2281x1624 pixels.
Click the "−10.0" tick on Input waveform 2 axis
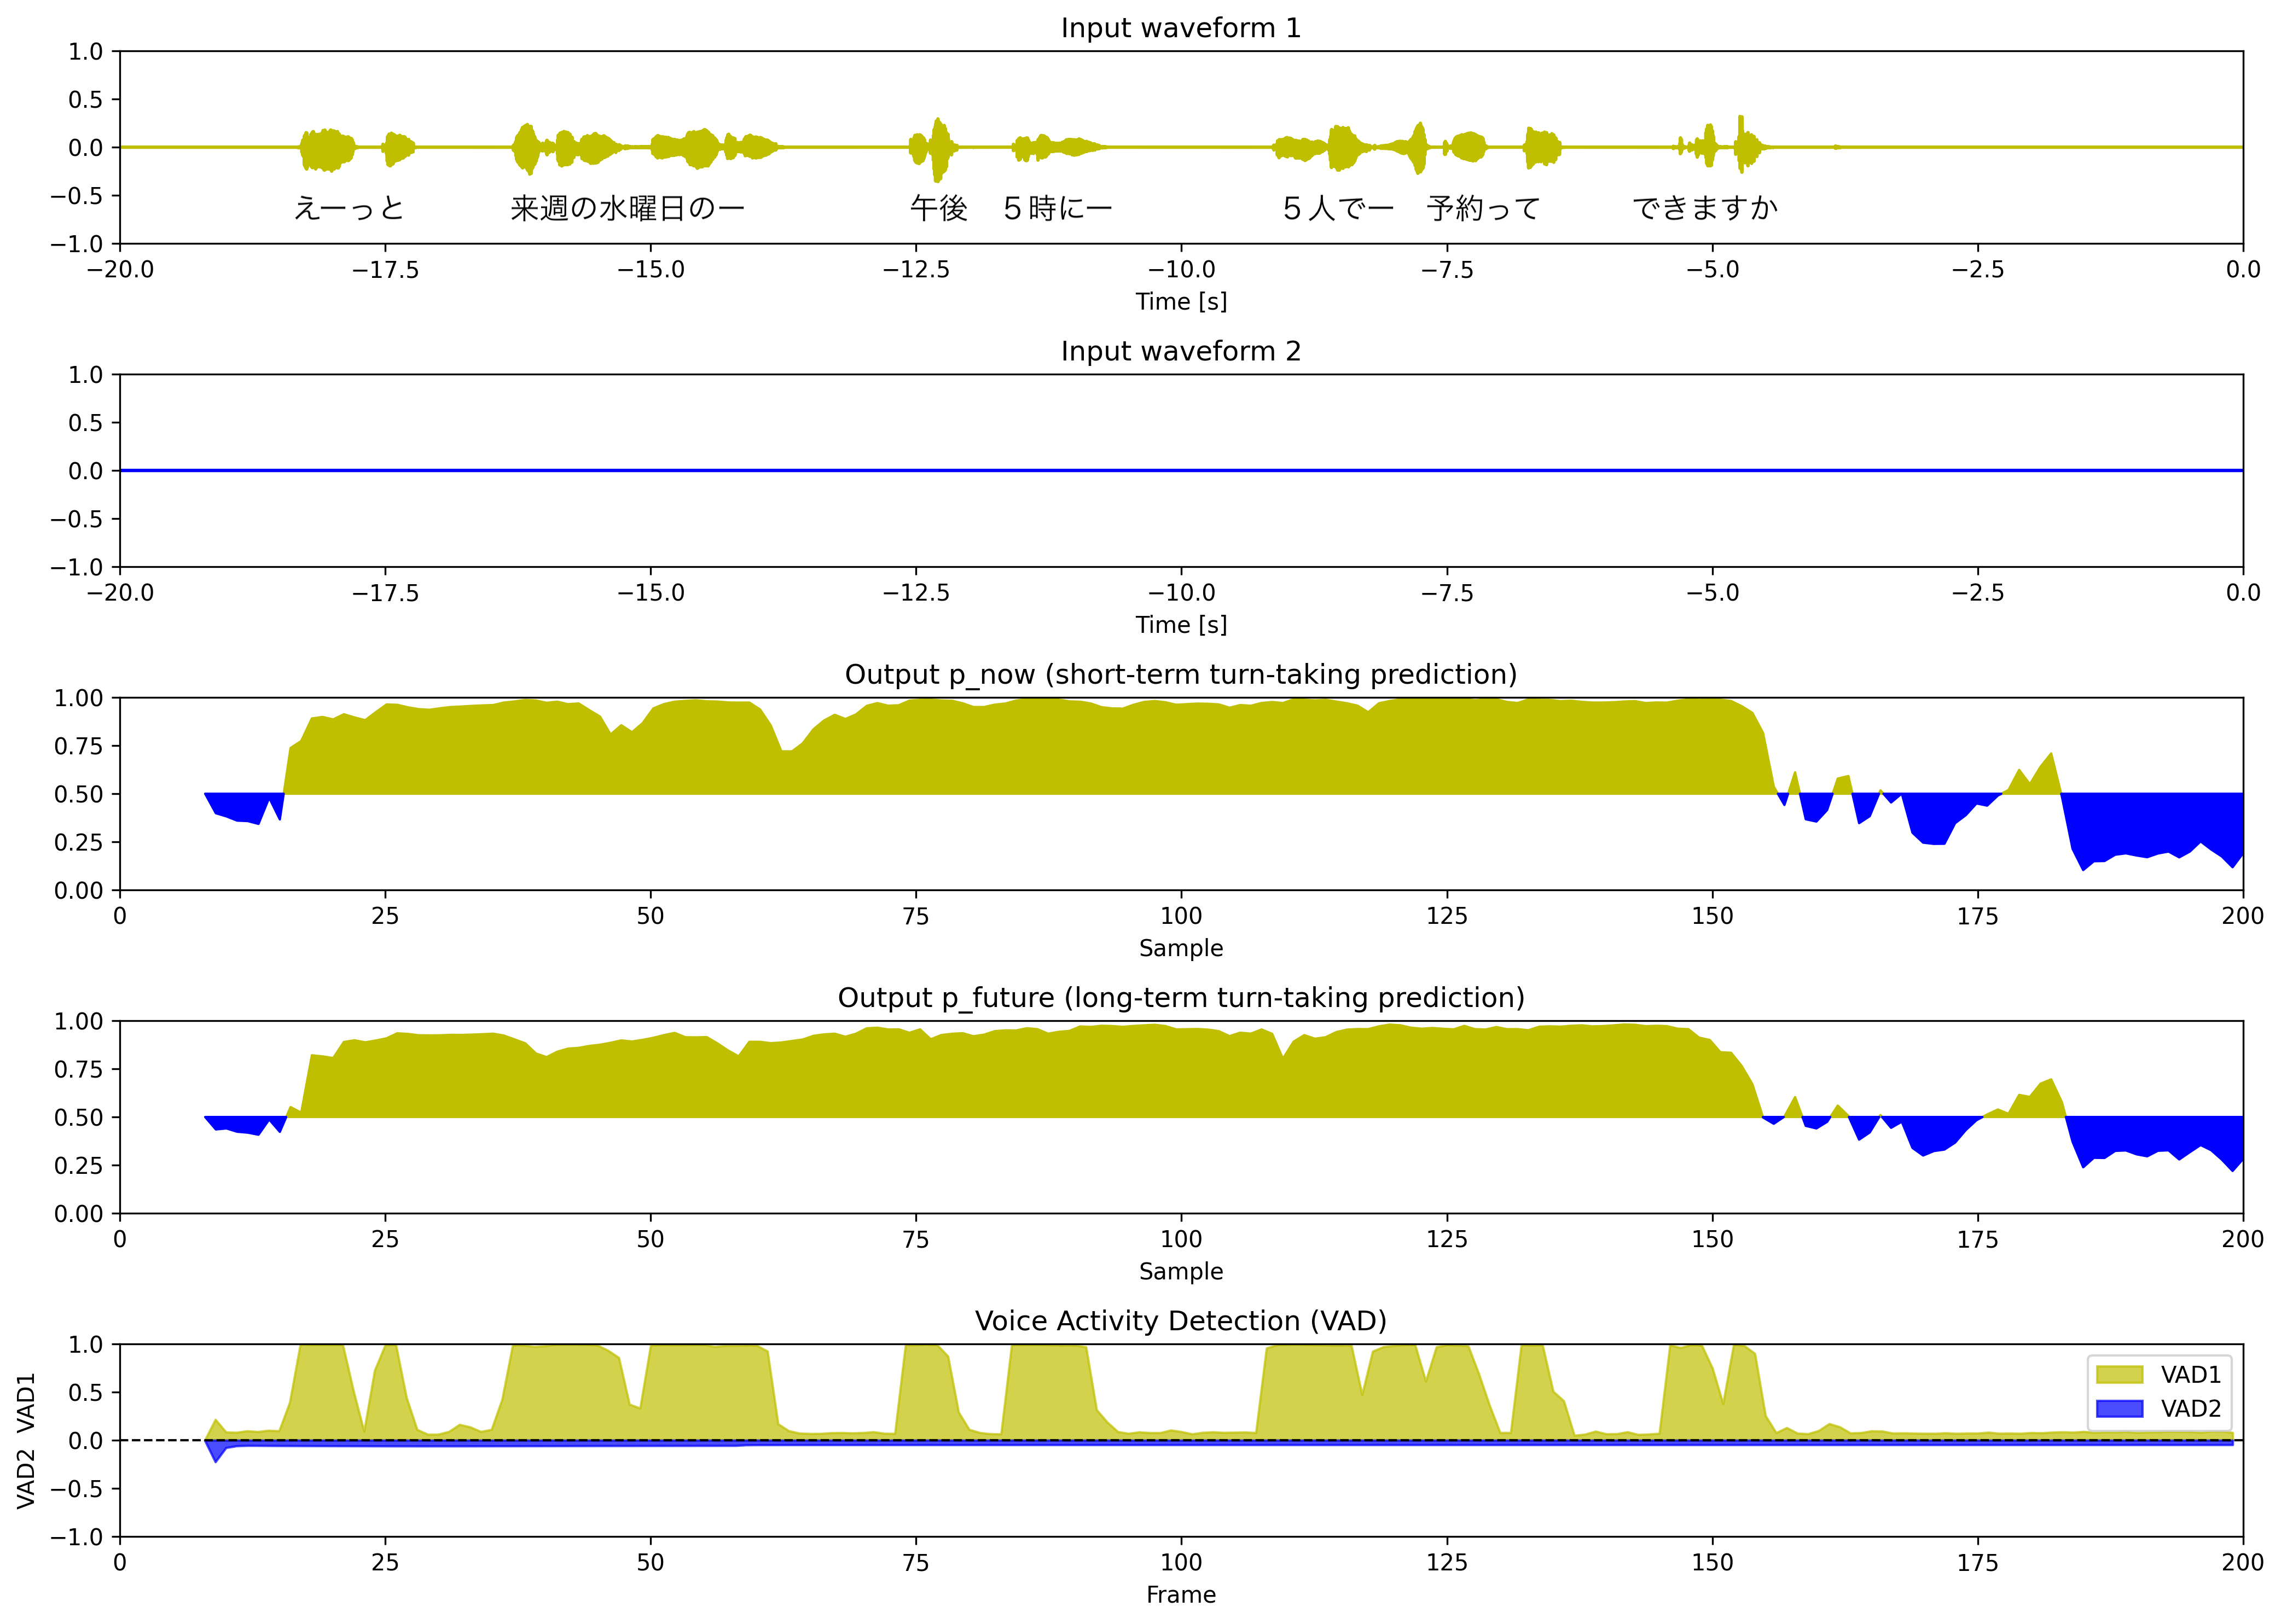[1181, 593]
